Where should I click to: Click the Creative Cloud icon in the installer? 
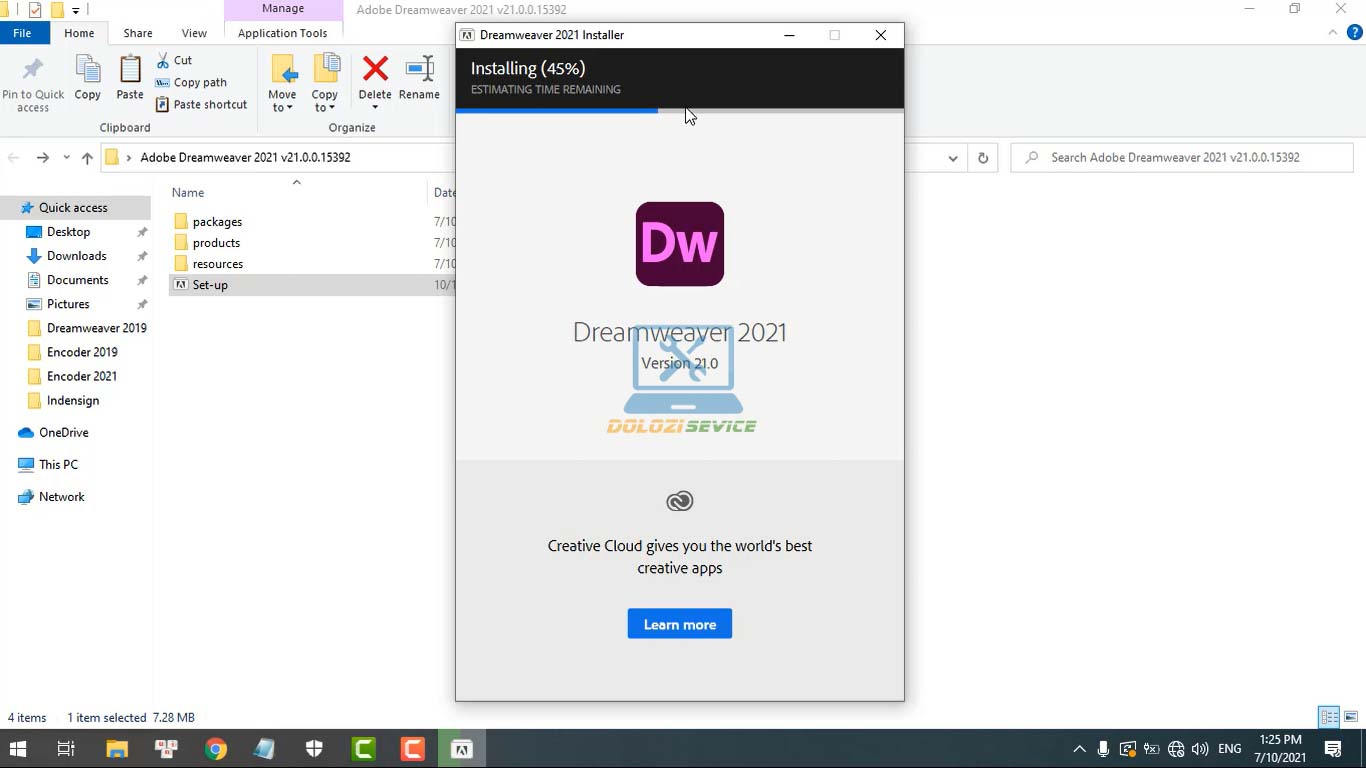coord(679,500)
